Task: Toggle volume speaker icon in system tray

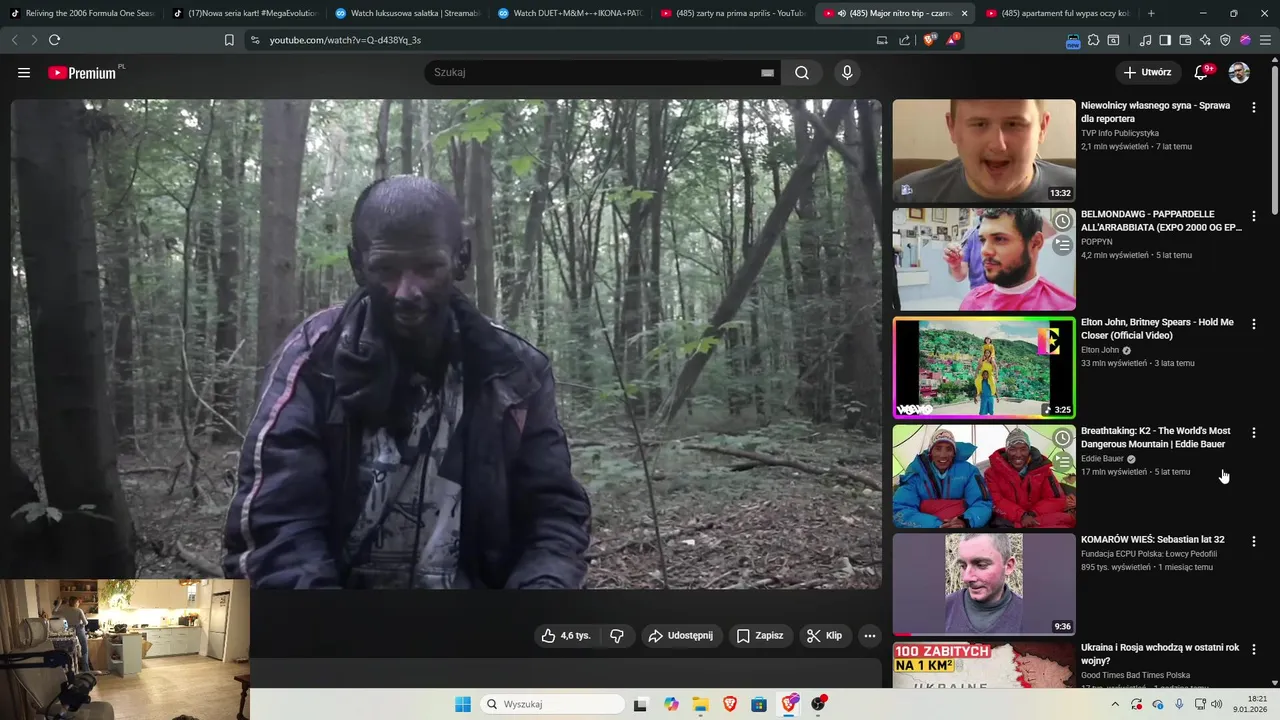Action: [x=1217, y=704]
